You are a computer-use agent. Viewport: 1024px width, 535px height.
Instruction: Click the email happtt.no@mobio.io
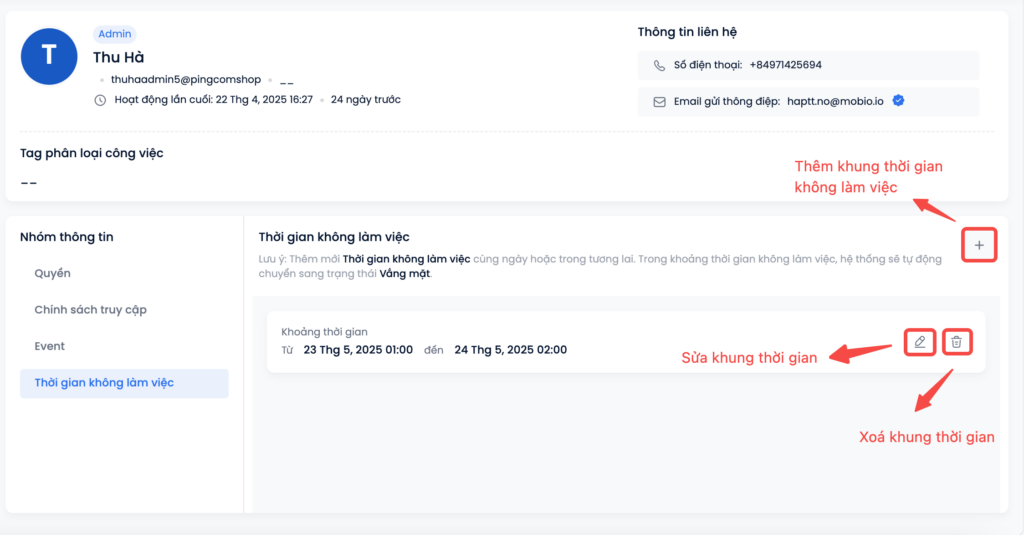click(x=835, y=101)
